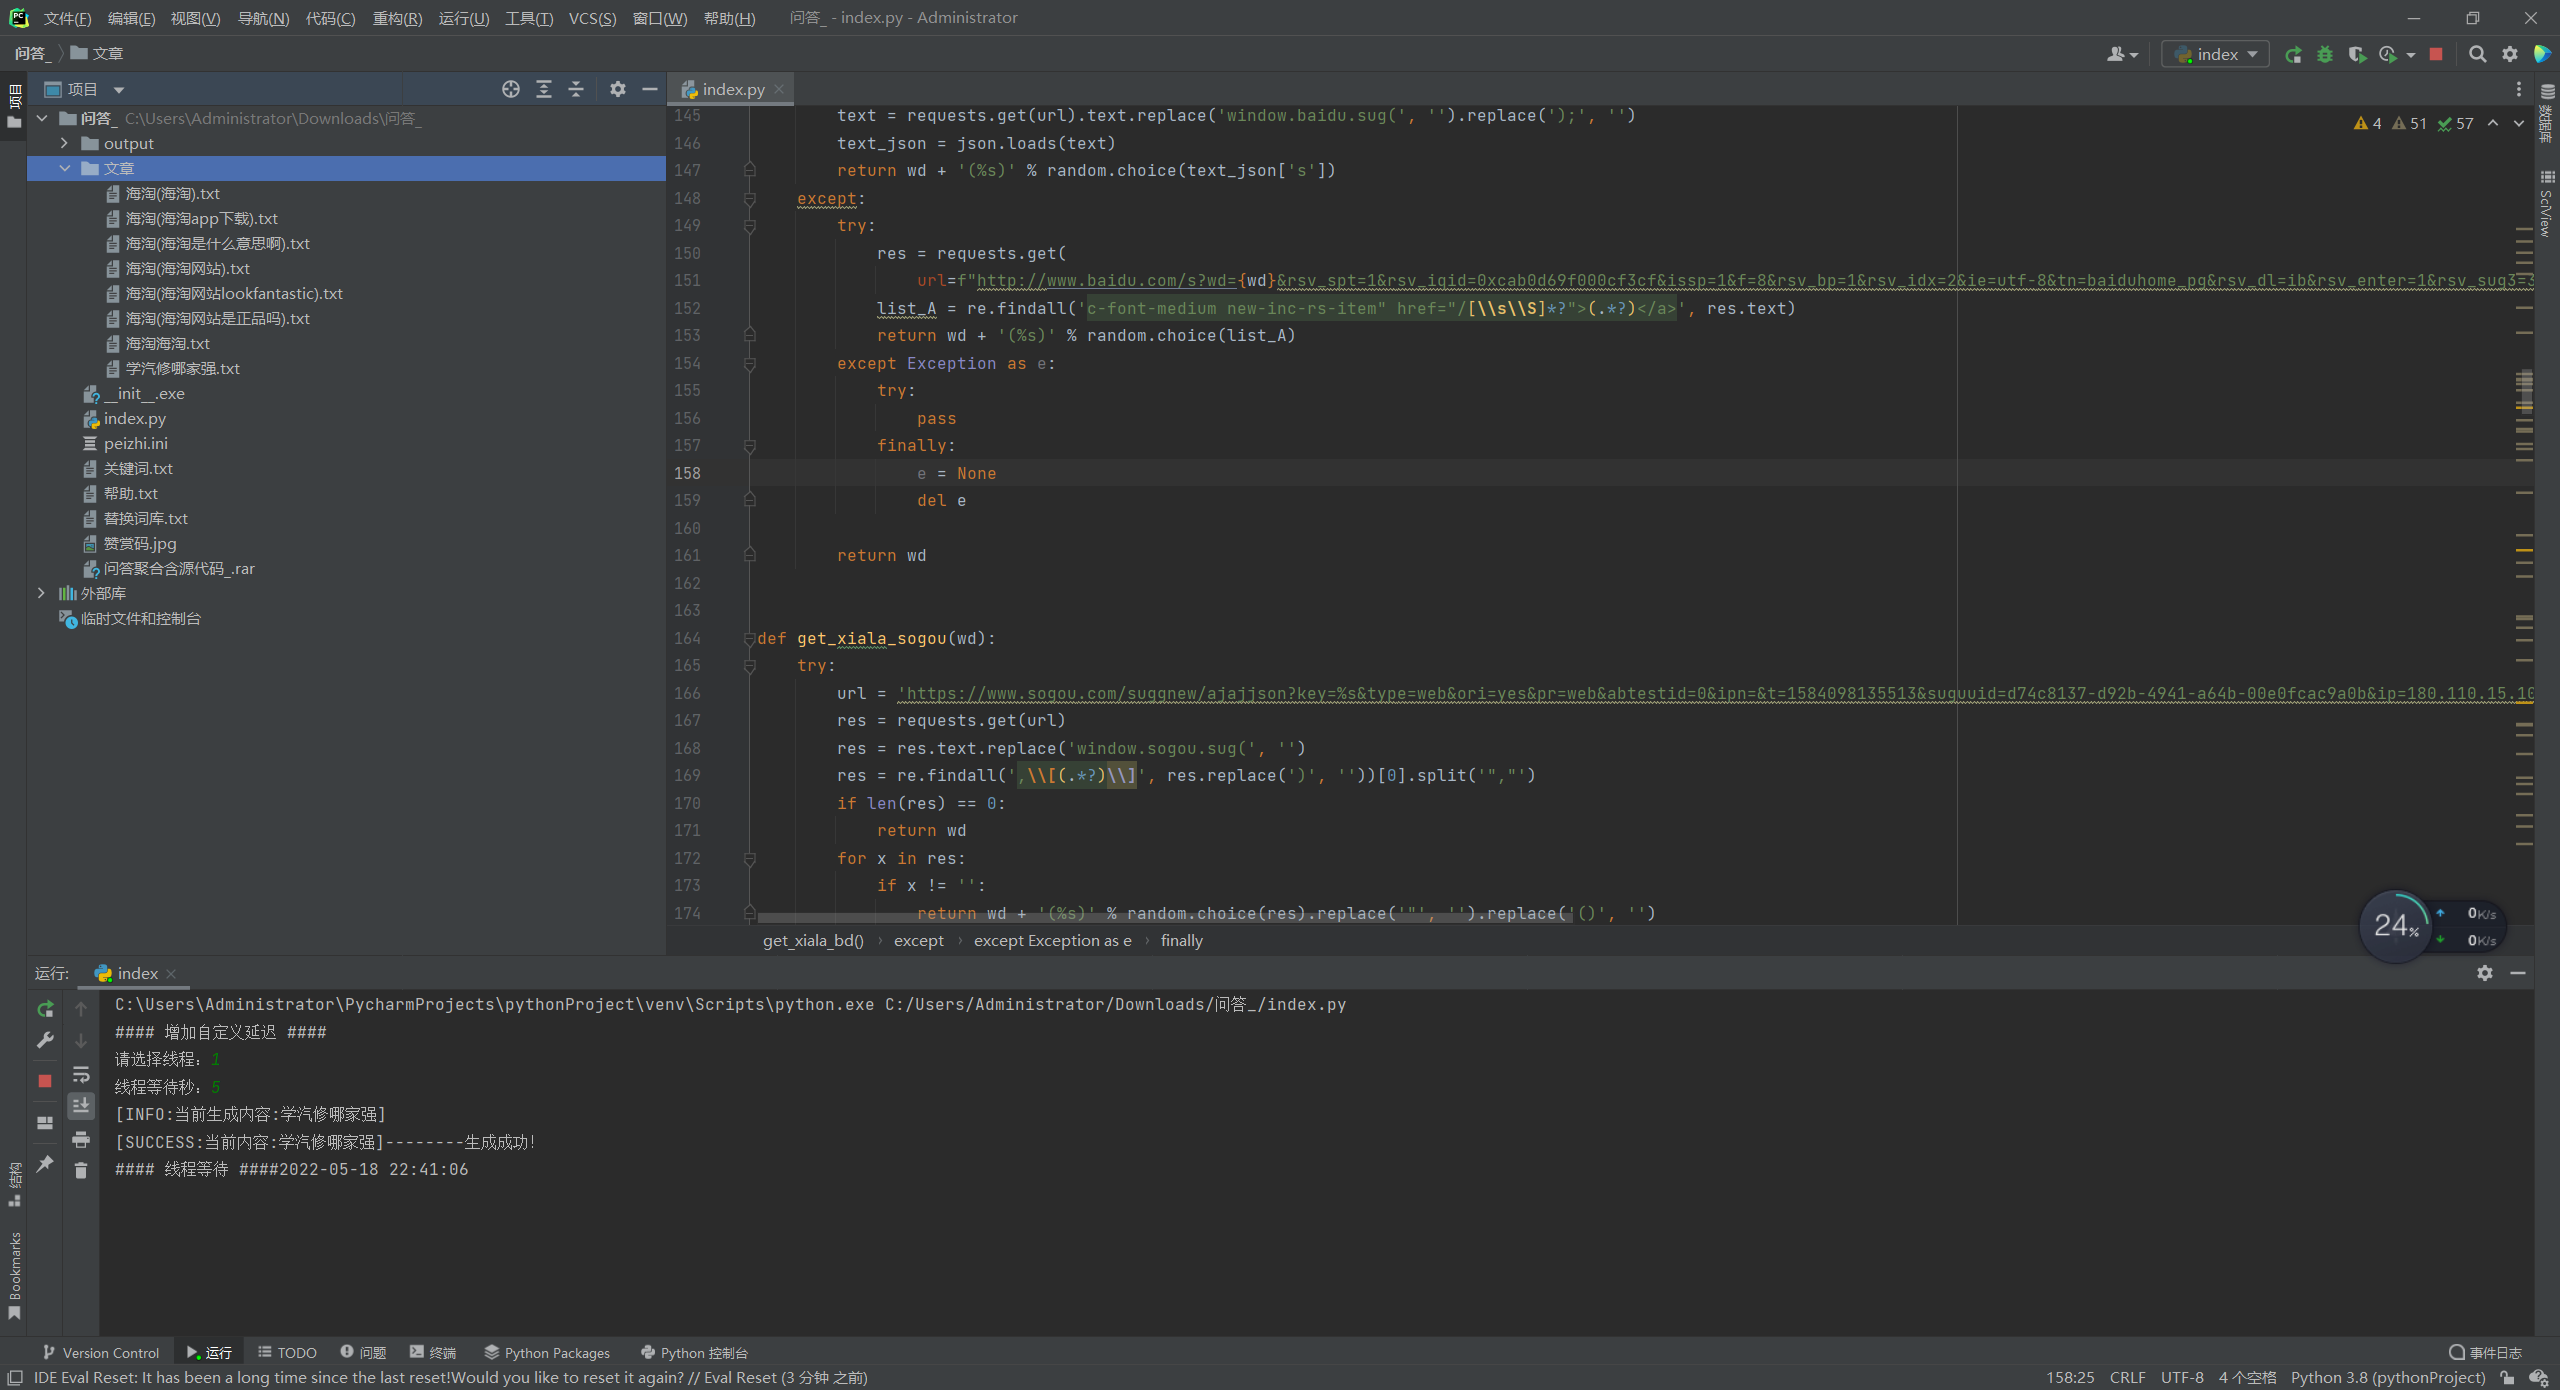Click Python 3.8 interpreter in status bar
Image resolution: width=2560 pixels, height=1390 pixels.
(x=2388, y=1377)
